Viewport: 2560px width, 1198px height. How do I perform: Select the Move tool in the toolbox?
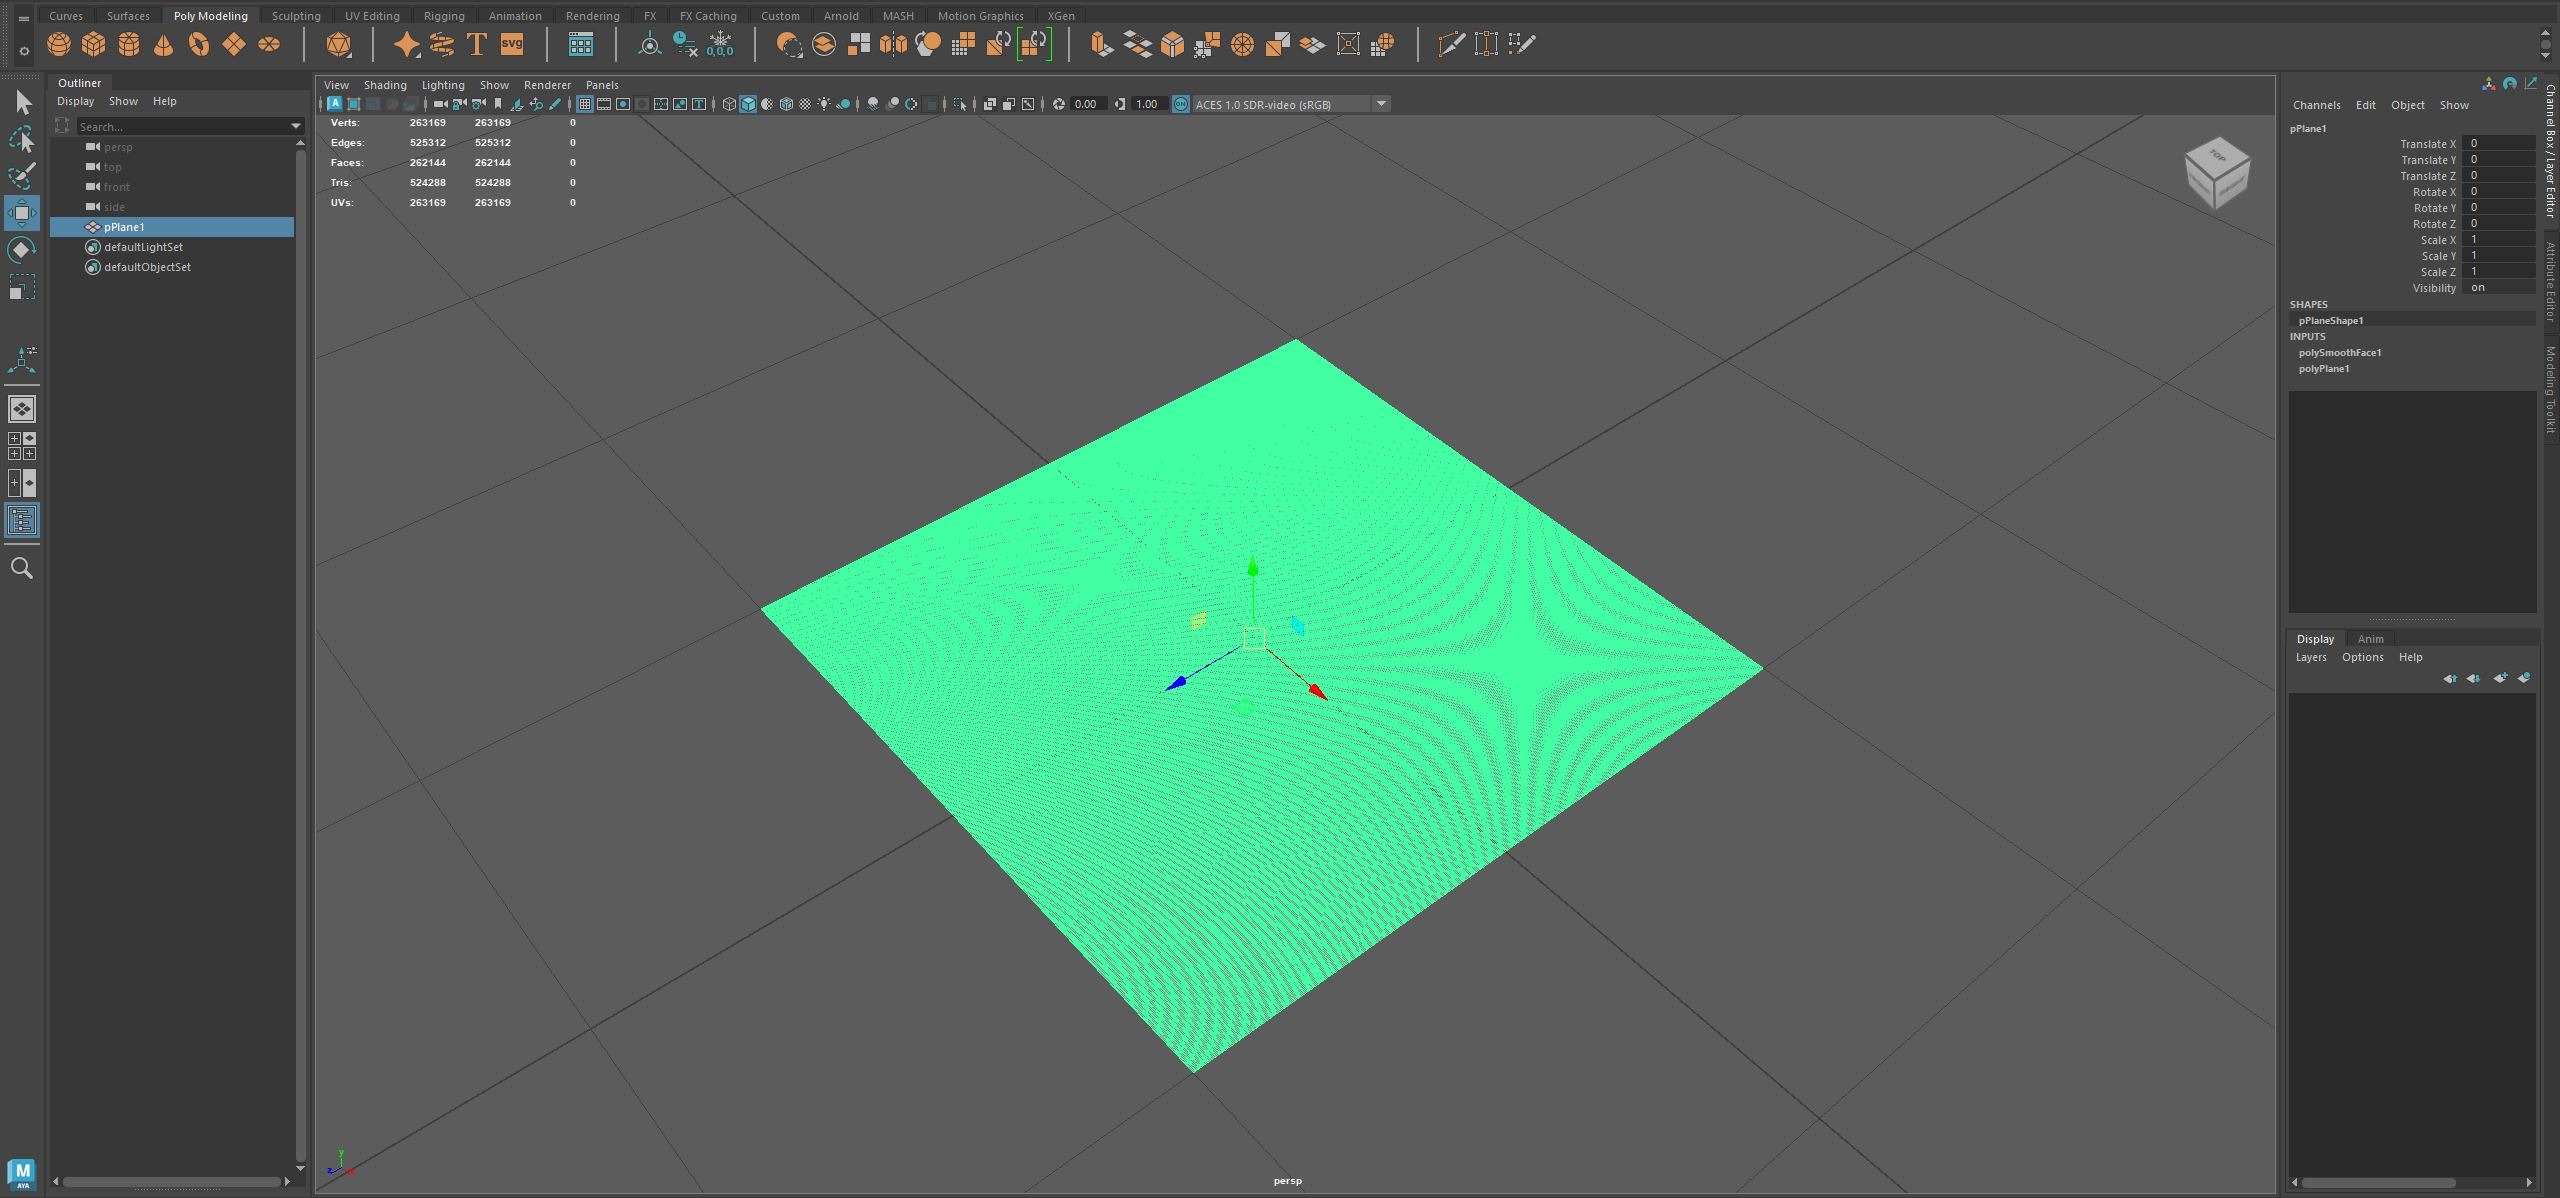(21, 213)
